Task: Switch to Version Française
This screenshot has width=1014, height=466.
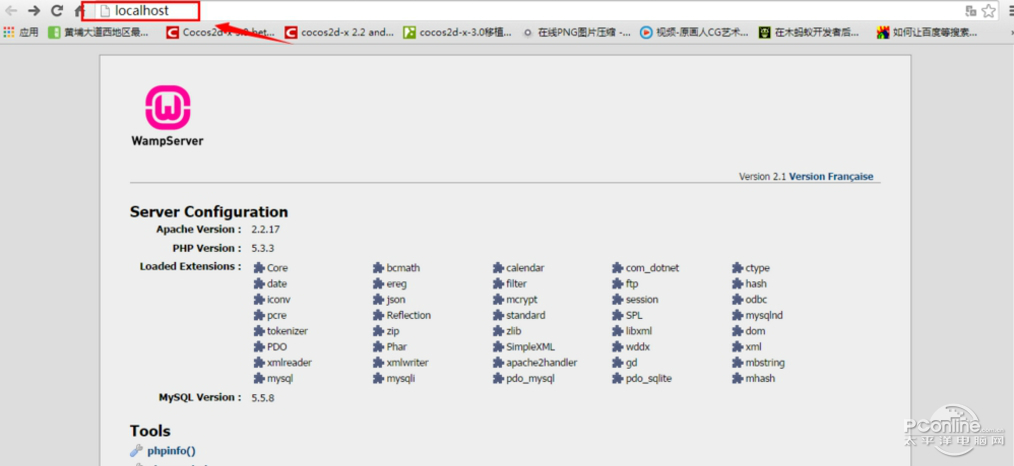Action: [x=831, y=176]
